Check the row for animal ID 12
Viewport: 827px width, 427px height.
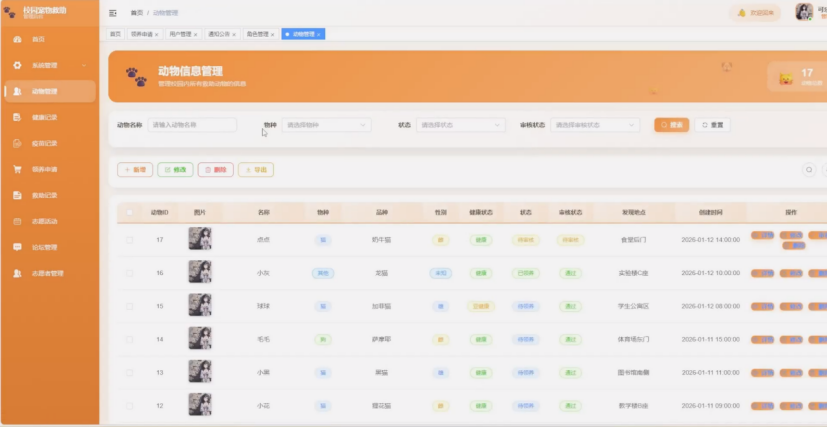tap(129, 406)
